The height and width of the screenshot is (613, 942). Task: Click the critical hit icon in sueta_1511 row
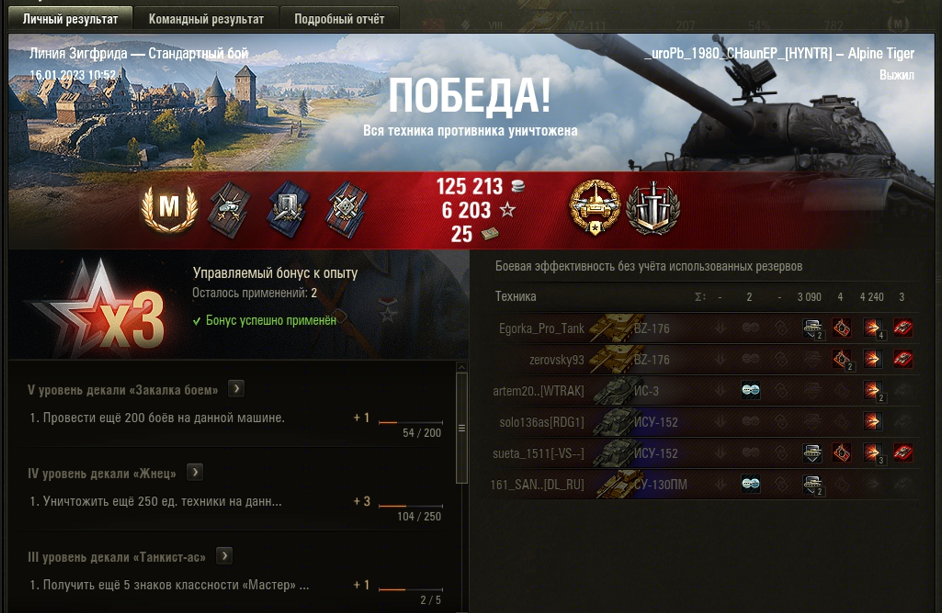pos(842,453)
